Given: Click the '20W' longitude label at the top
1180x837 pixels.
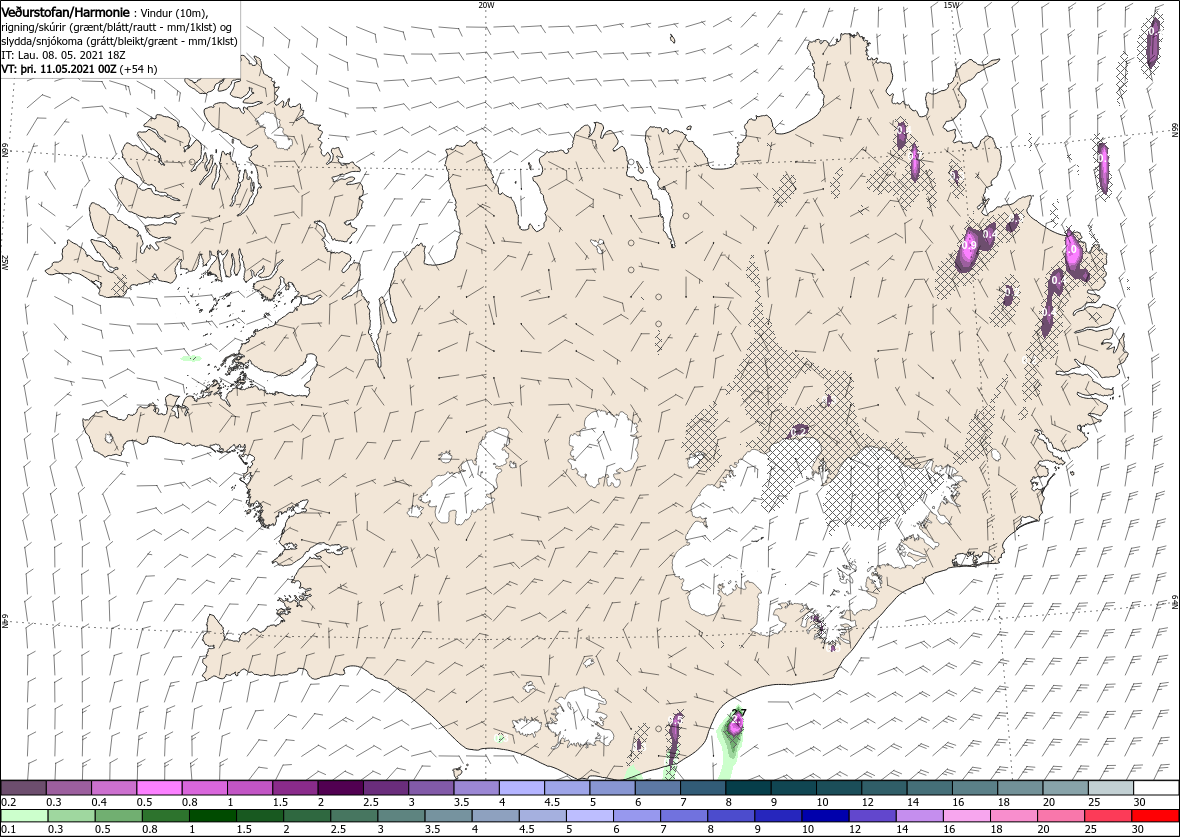Looking at the screenshot, I should tap(486, 5).
